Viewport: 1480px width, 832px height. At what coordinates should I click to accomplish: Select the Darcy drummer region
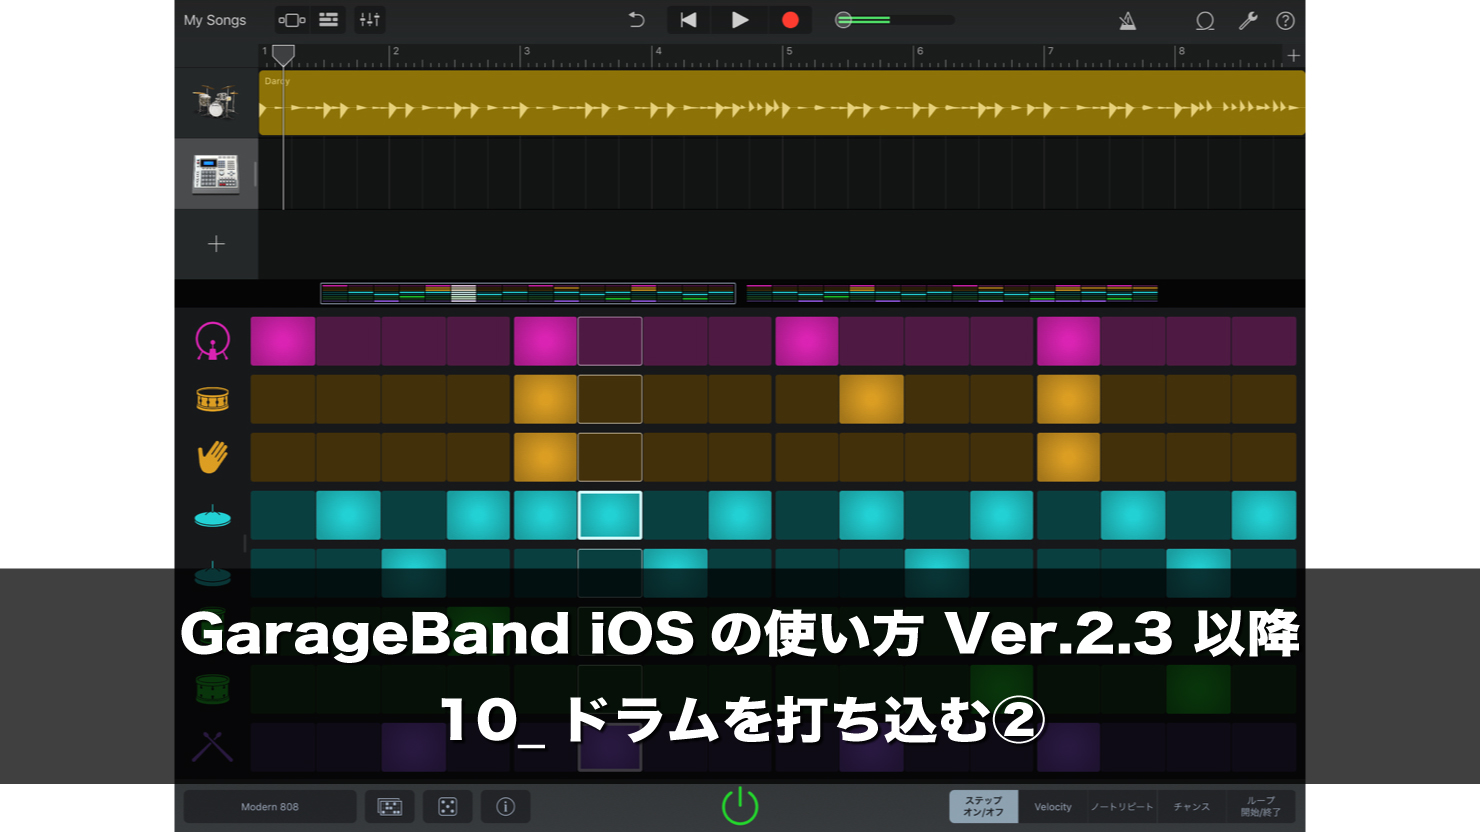tap(782, 103)
